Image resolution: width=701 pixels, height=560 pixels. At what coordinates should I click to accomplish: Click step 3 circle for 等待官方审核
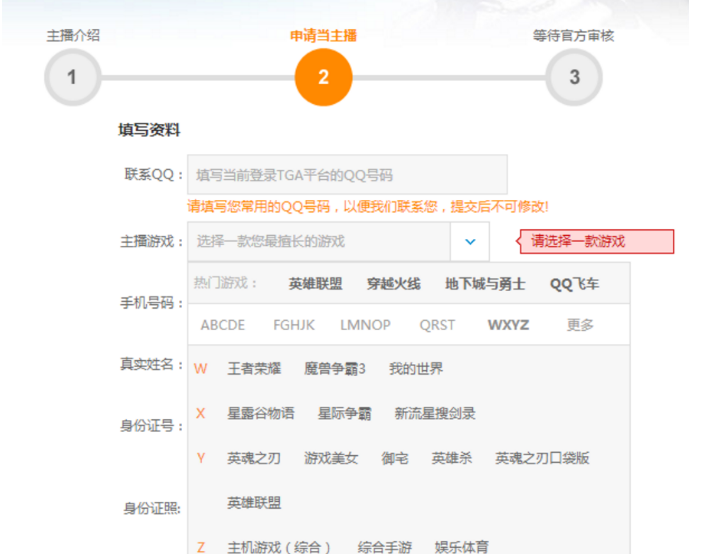pos(574,77)
